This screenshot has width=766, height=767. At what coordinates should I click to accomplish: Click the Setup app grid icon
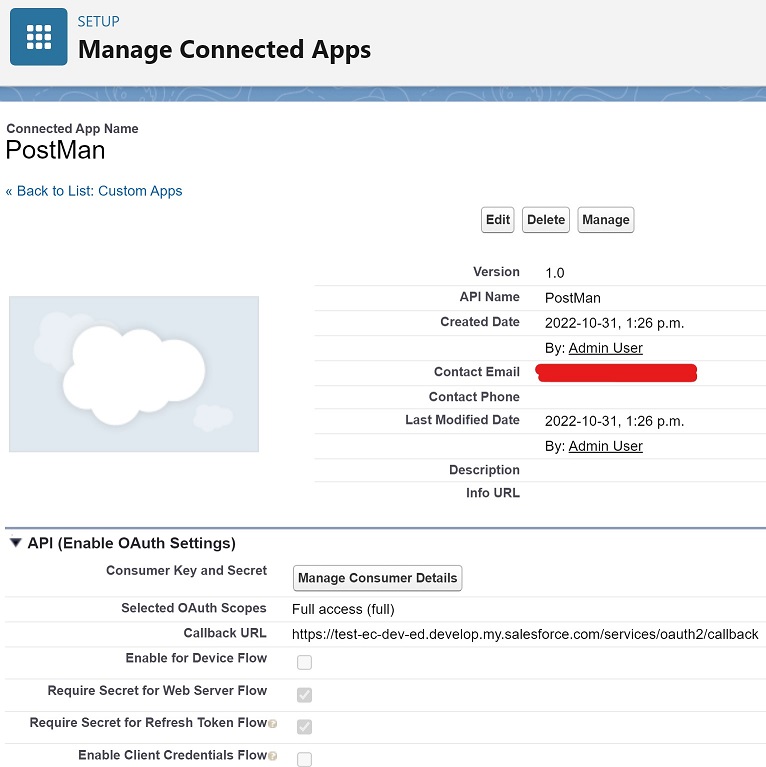click(x=39, y=37)
